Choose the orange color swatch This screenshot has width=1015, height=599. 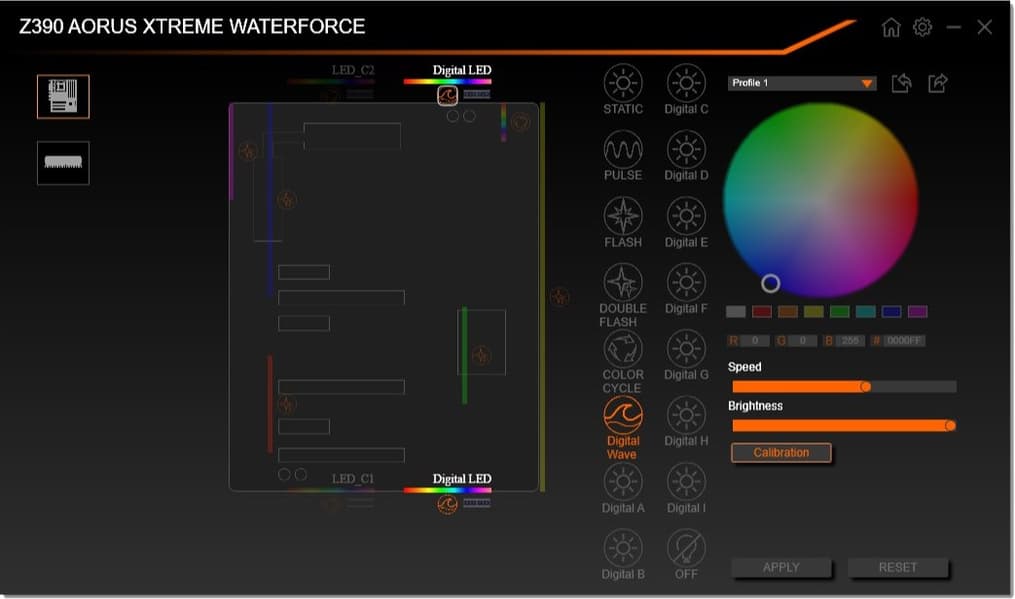(788, 311)
